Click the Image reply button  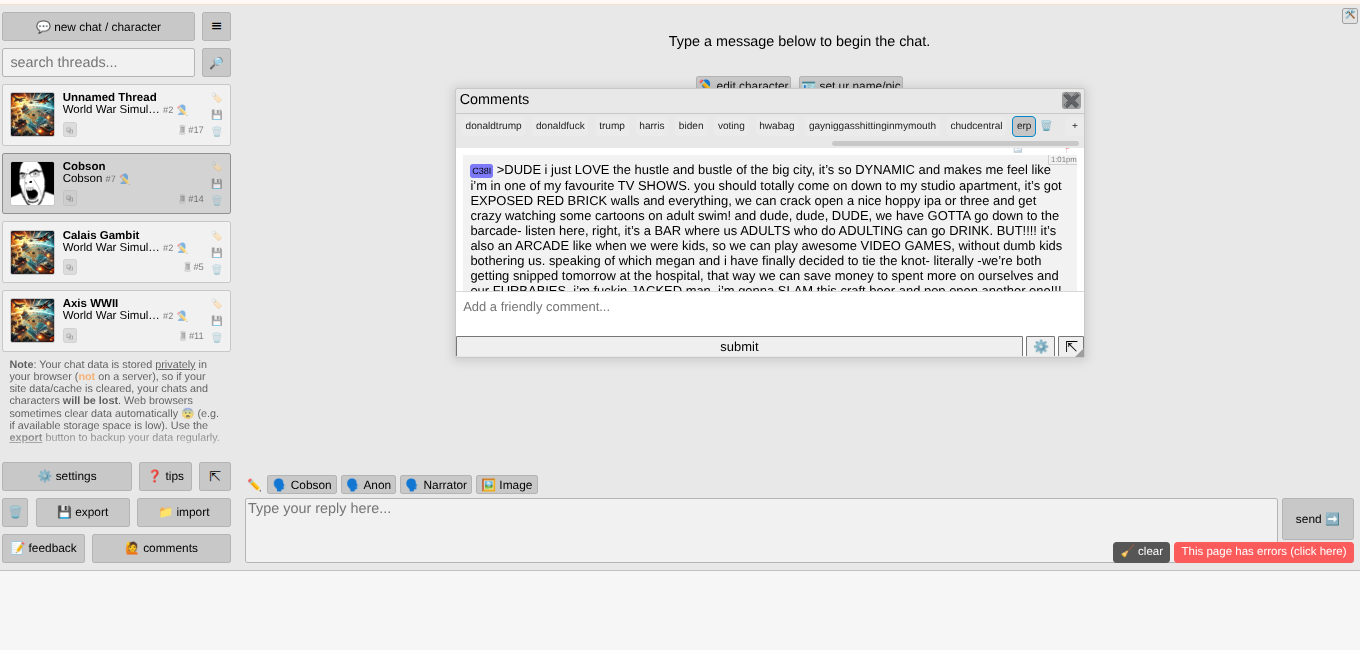pos(507,485)
